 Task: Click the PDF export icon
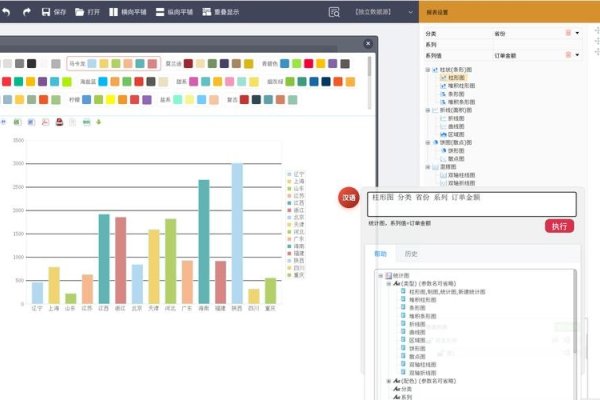pos(45,122)
